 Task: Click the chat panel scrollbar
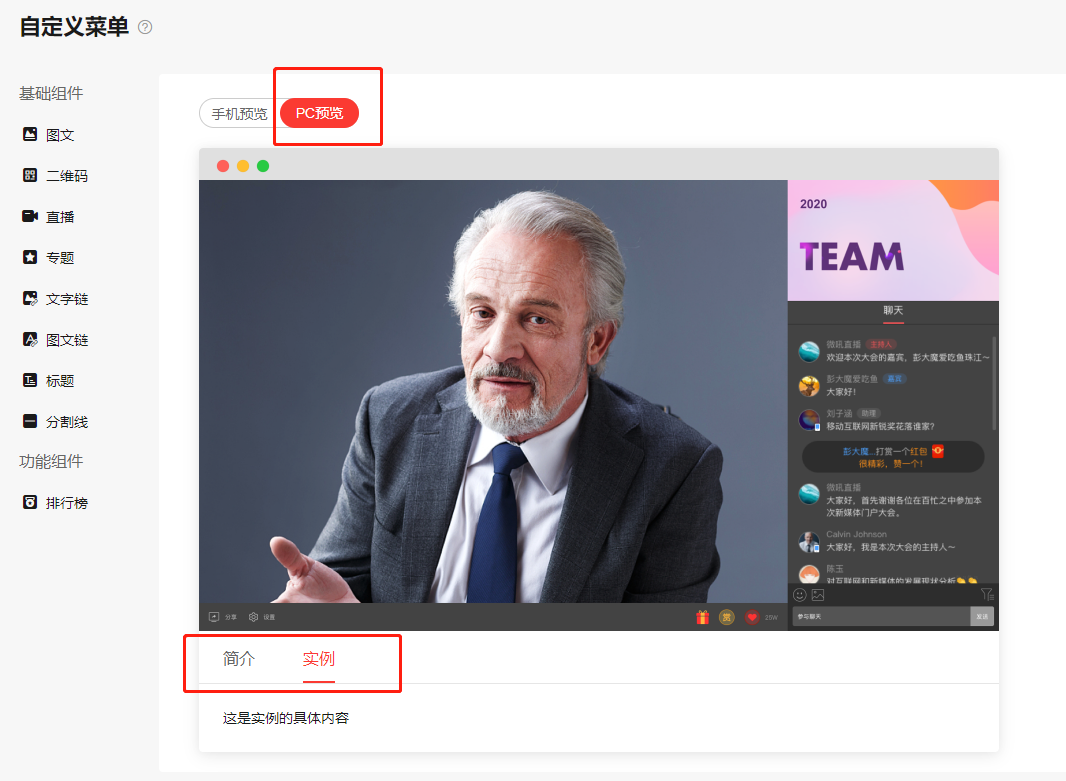994,383
